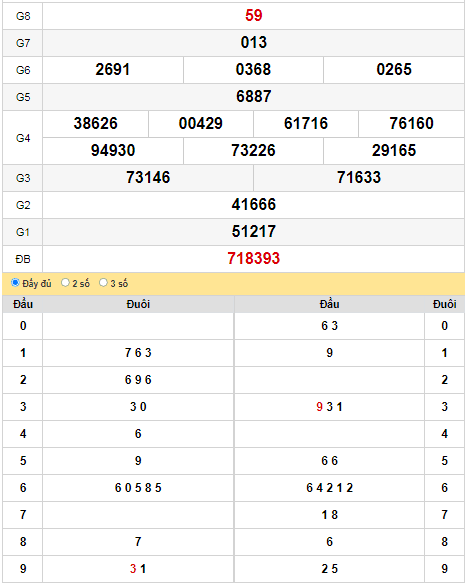Click the G4 number 38626

coord(96,123)
